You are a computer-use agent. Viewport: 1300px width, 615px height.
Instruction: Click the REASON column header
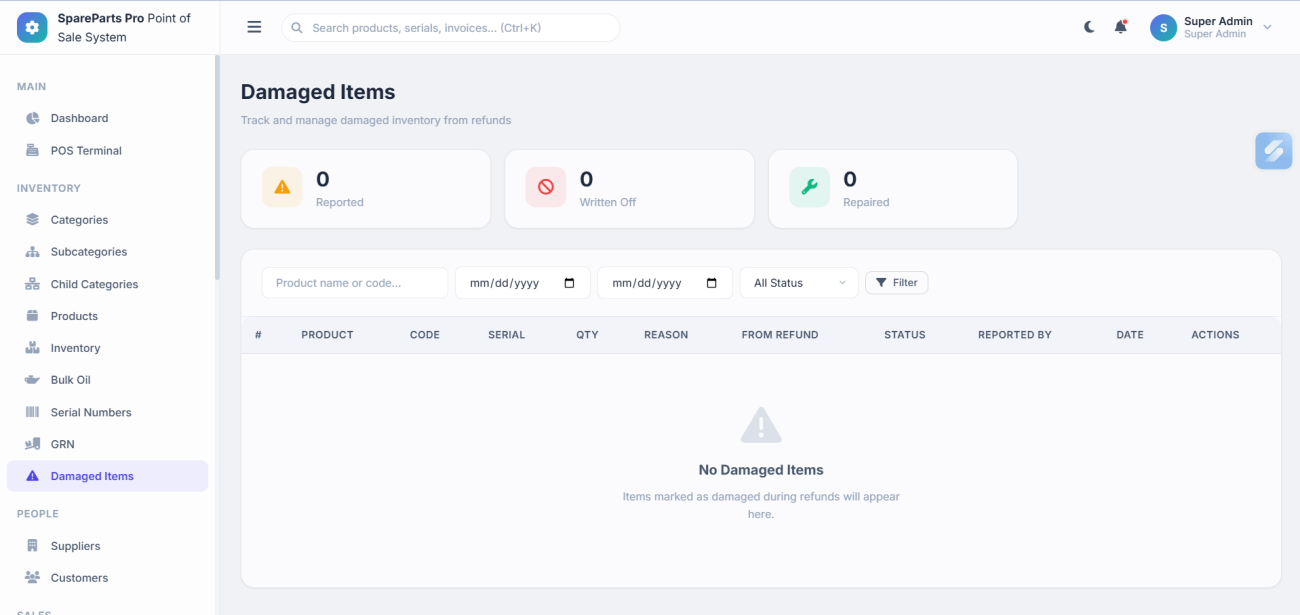click(x=666, y=335)
